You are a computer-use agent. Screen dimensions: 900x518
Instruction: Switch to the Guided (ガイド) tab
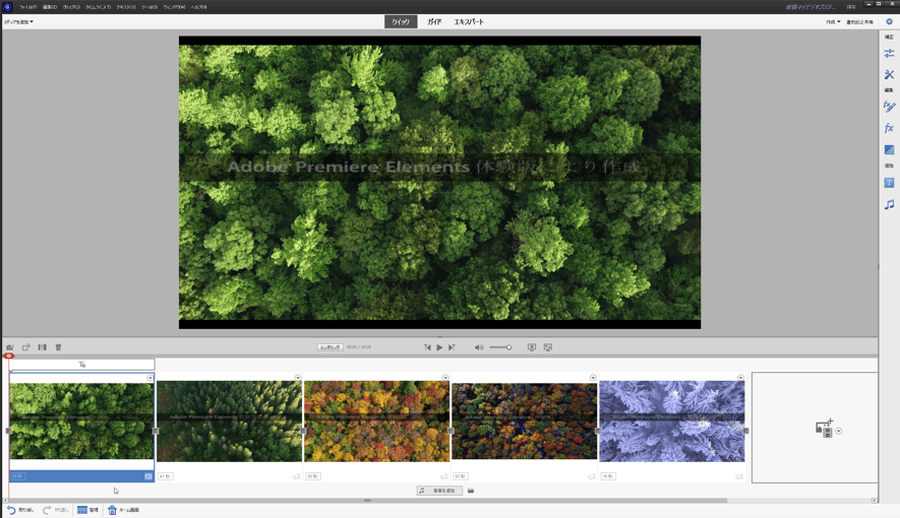pos(434,22)
